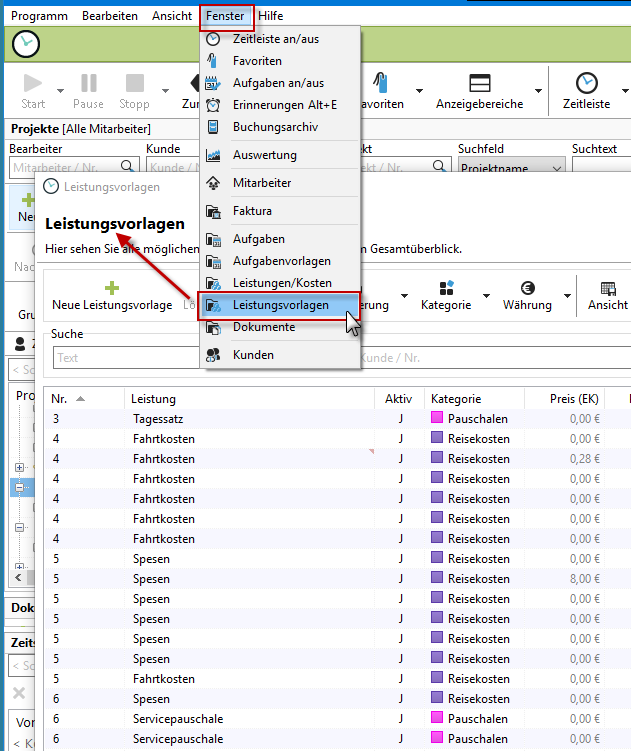Select Mitarbeiter in the Fenster menu

click(260, 183)
